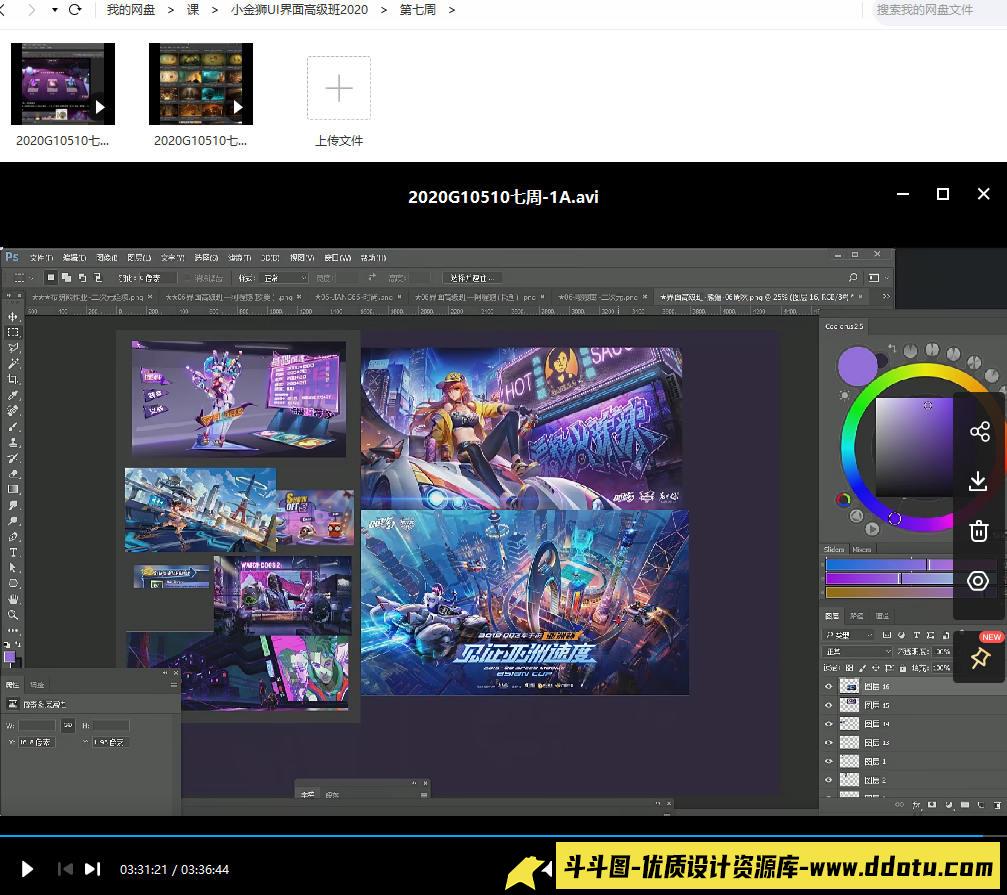This screenshot has height=895, width=1007.
Task: Click the download icon on player sidebar
Action: (x=978, y=481)
